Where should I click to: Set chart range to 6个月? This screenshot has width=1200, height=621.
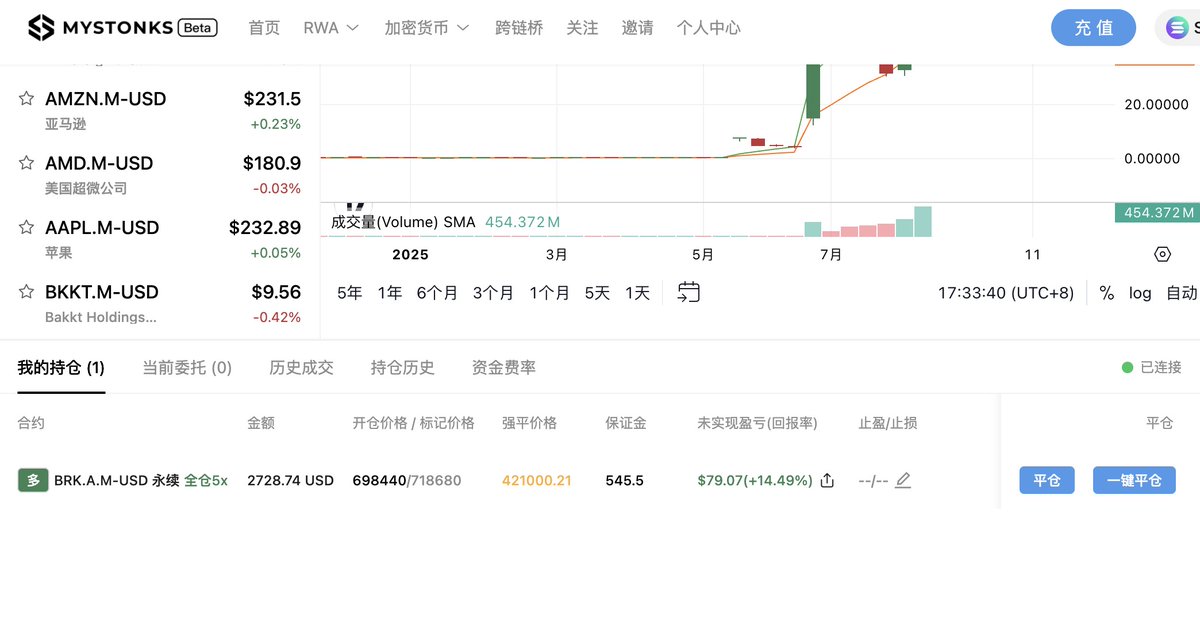[437, 293]
